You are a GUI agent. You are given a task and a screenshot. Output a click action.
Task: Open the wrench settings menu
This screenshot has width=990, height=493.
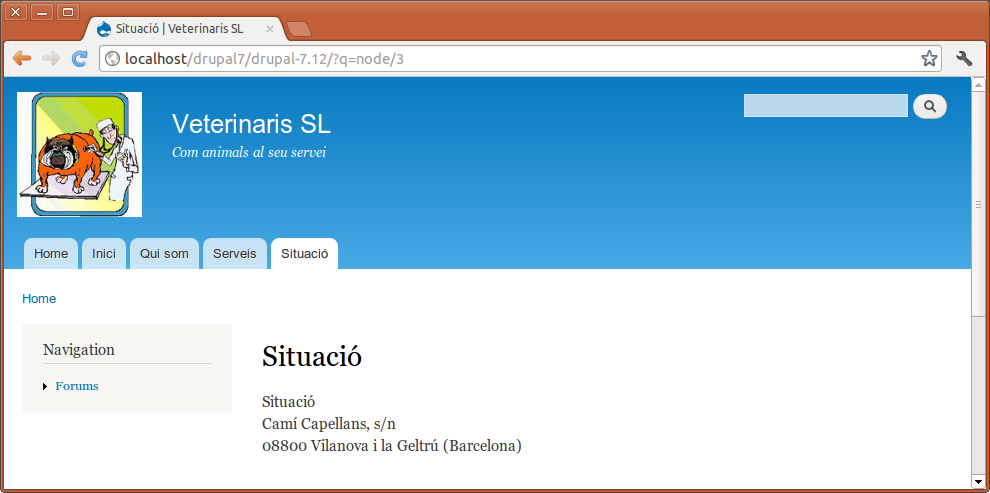click(x=964, y=59)
